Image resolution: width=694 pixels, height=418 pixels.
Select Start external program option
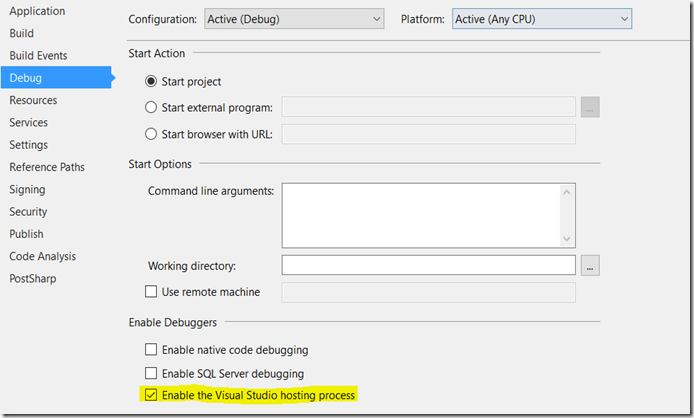152,107
